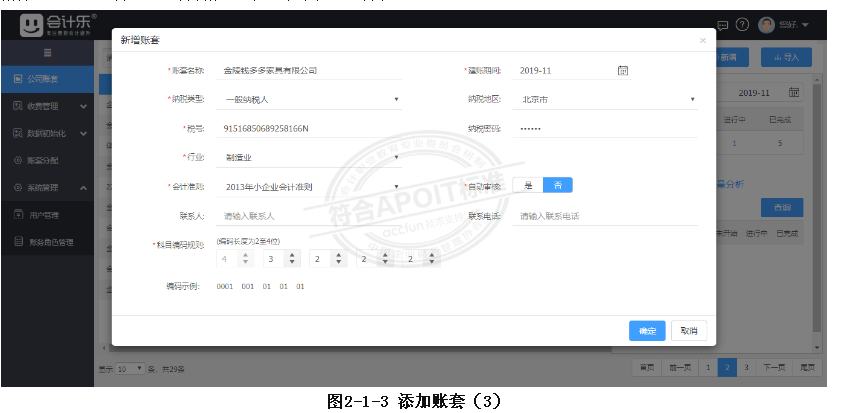Close the 新增账套 dialog with X

click(703, 40)
